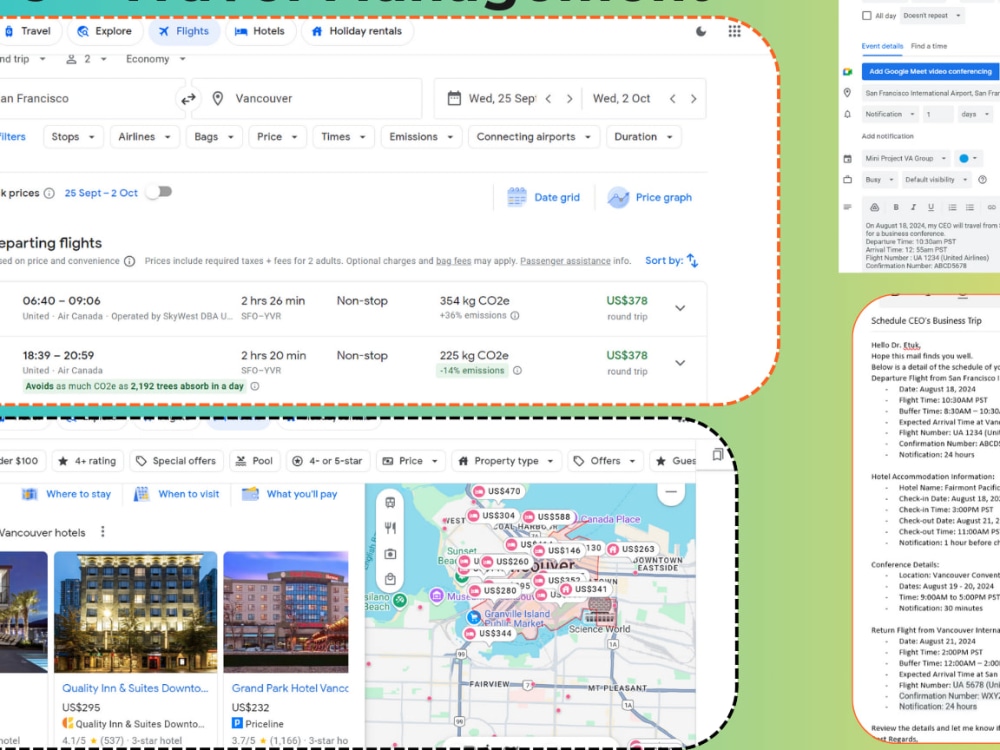Check the All day checkbox
The image size is (1000, 750).
pyautogui.click(x=867, y=15)
